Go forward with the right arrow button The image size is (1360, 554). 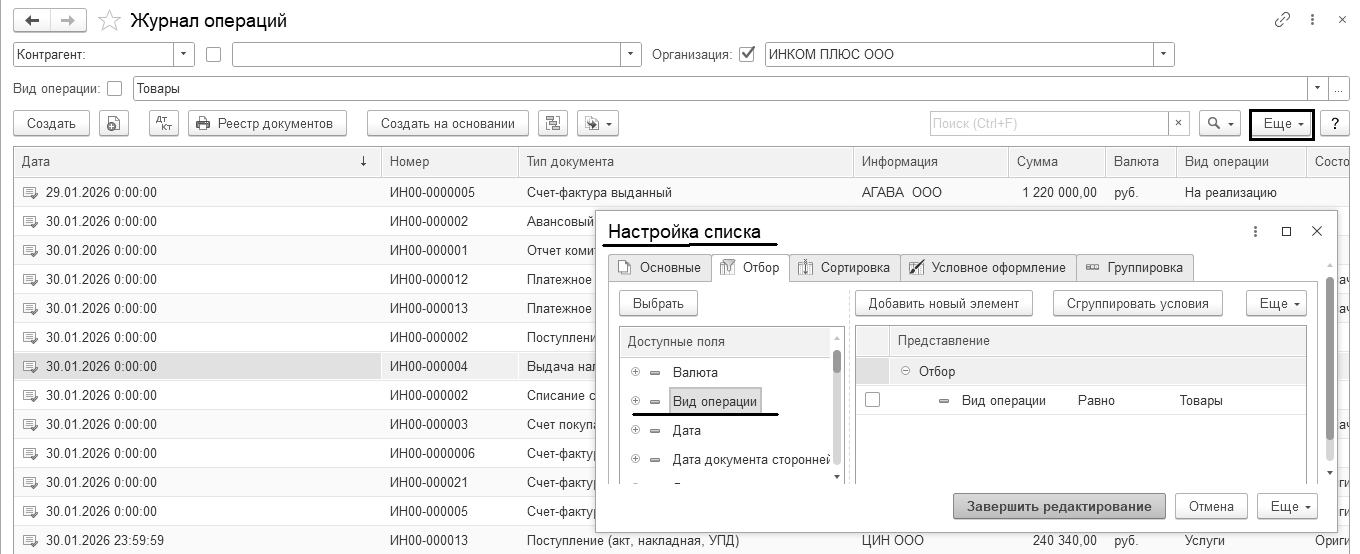click(x=67, y=20)
